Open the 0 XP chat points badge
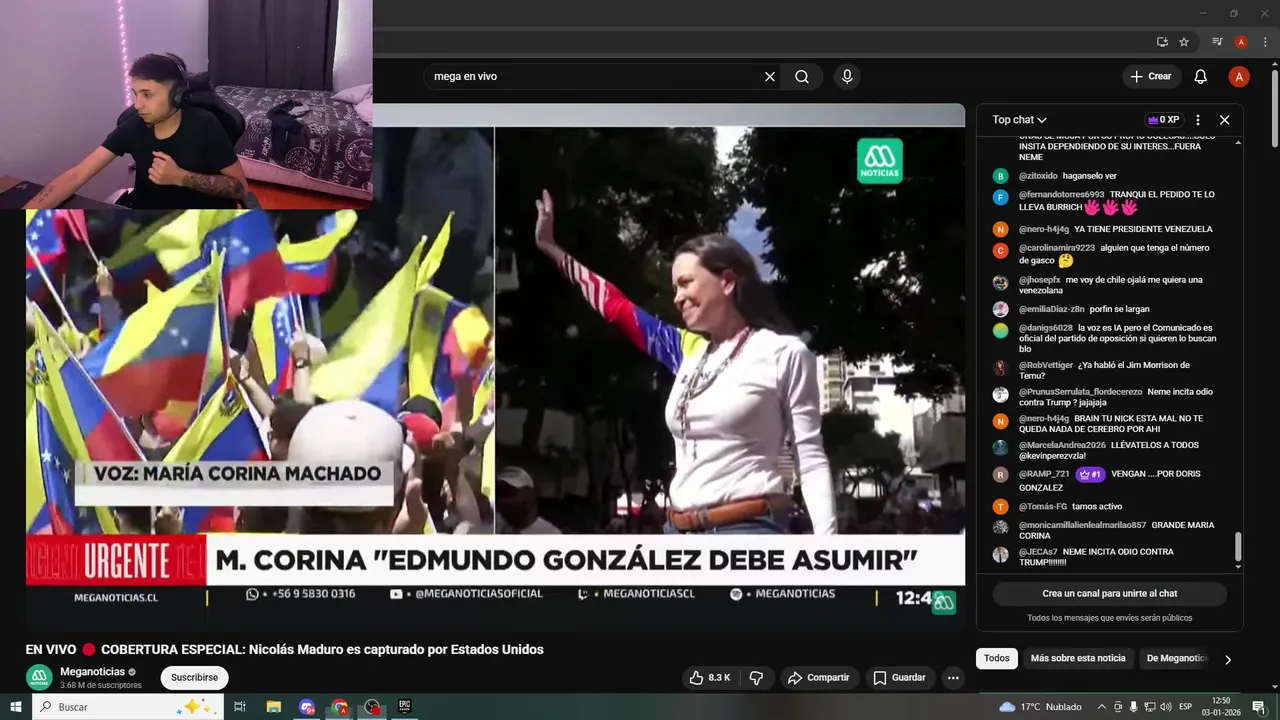 [x=1164, y=120]
